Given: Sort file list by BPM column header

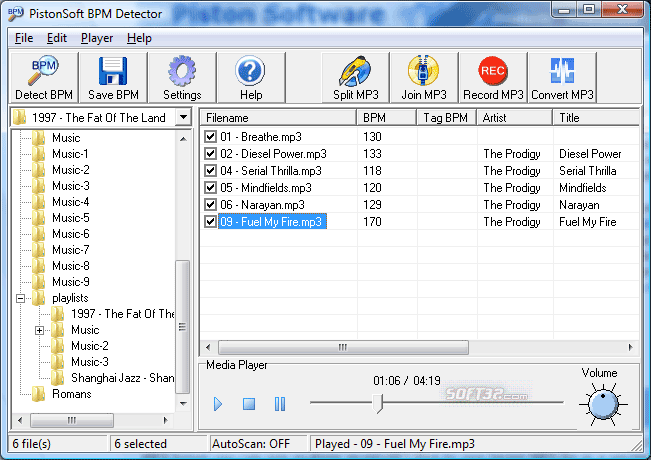Looking at the screenshot, I should tap(387, 117).
